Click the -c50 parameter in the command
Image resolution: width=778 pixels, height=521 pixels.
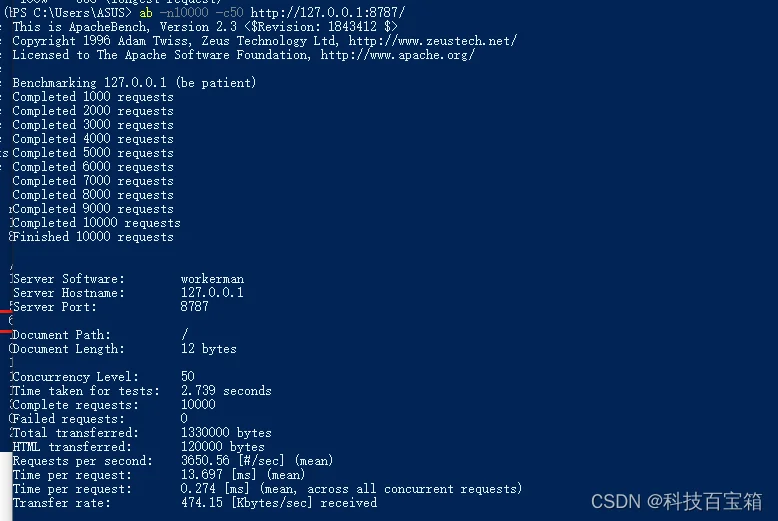(x=229, y=12)
